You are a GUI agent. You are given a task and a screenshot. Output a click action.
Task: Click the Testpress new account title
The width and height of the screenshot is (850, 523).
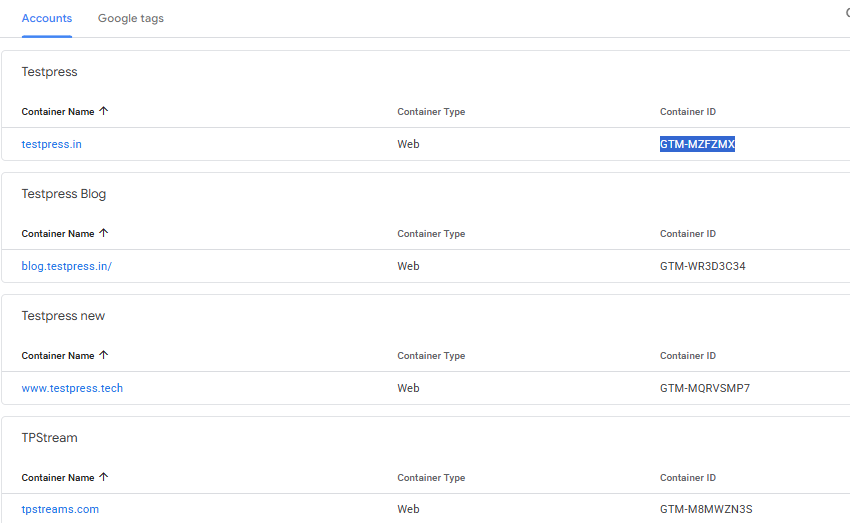63,316
